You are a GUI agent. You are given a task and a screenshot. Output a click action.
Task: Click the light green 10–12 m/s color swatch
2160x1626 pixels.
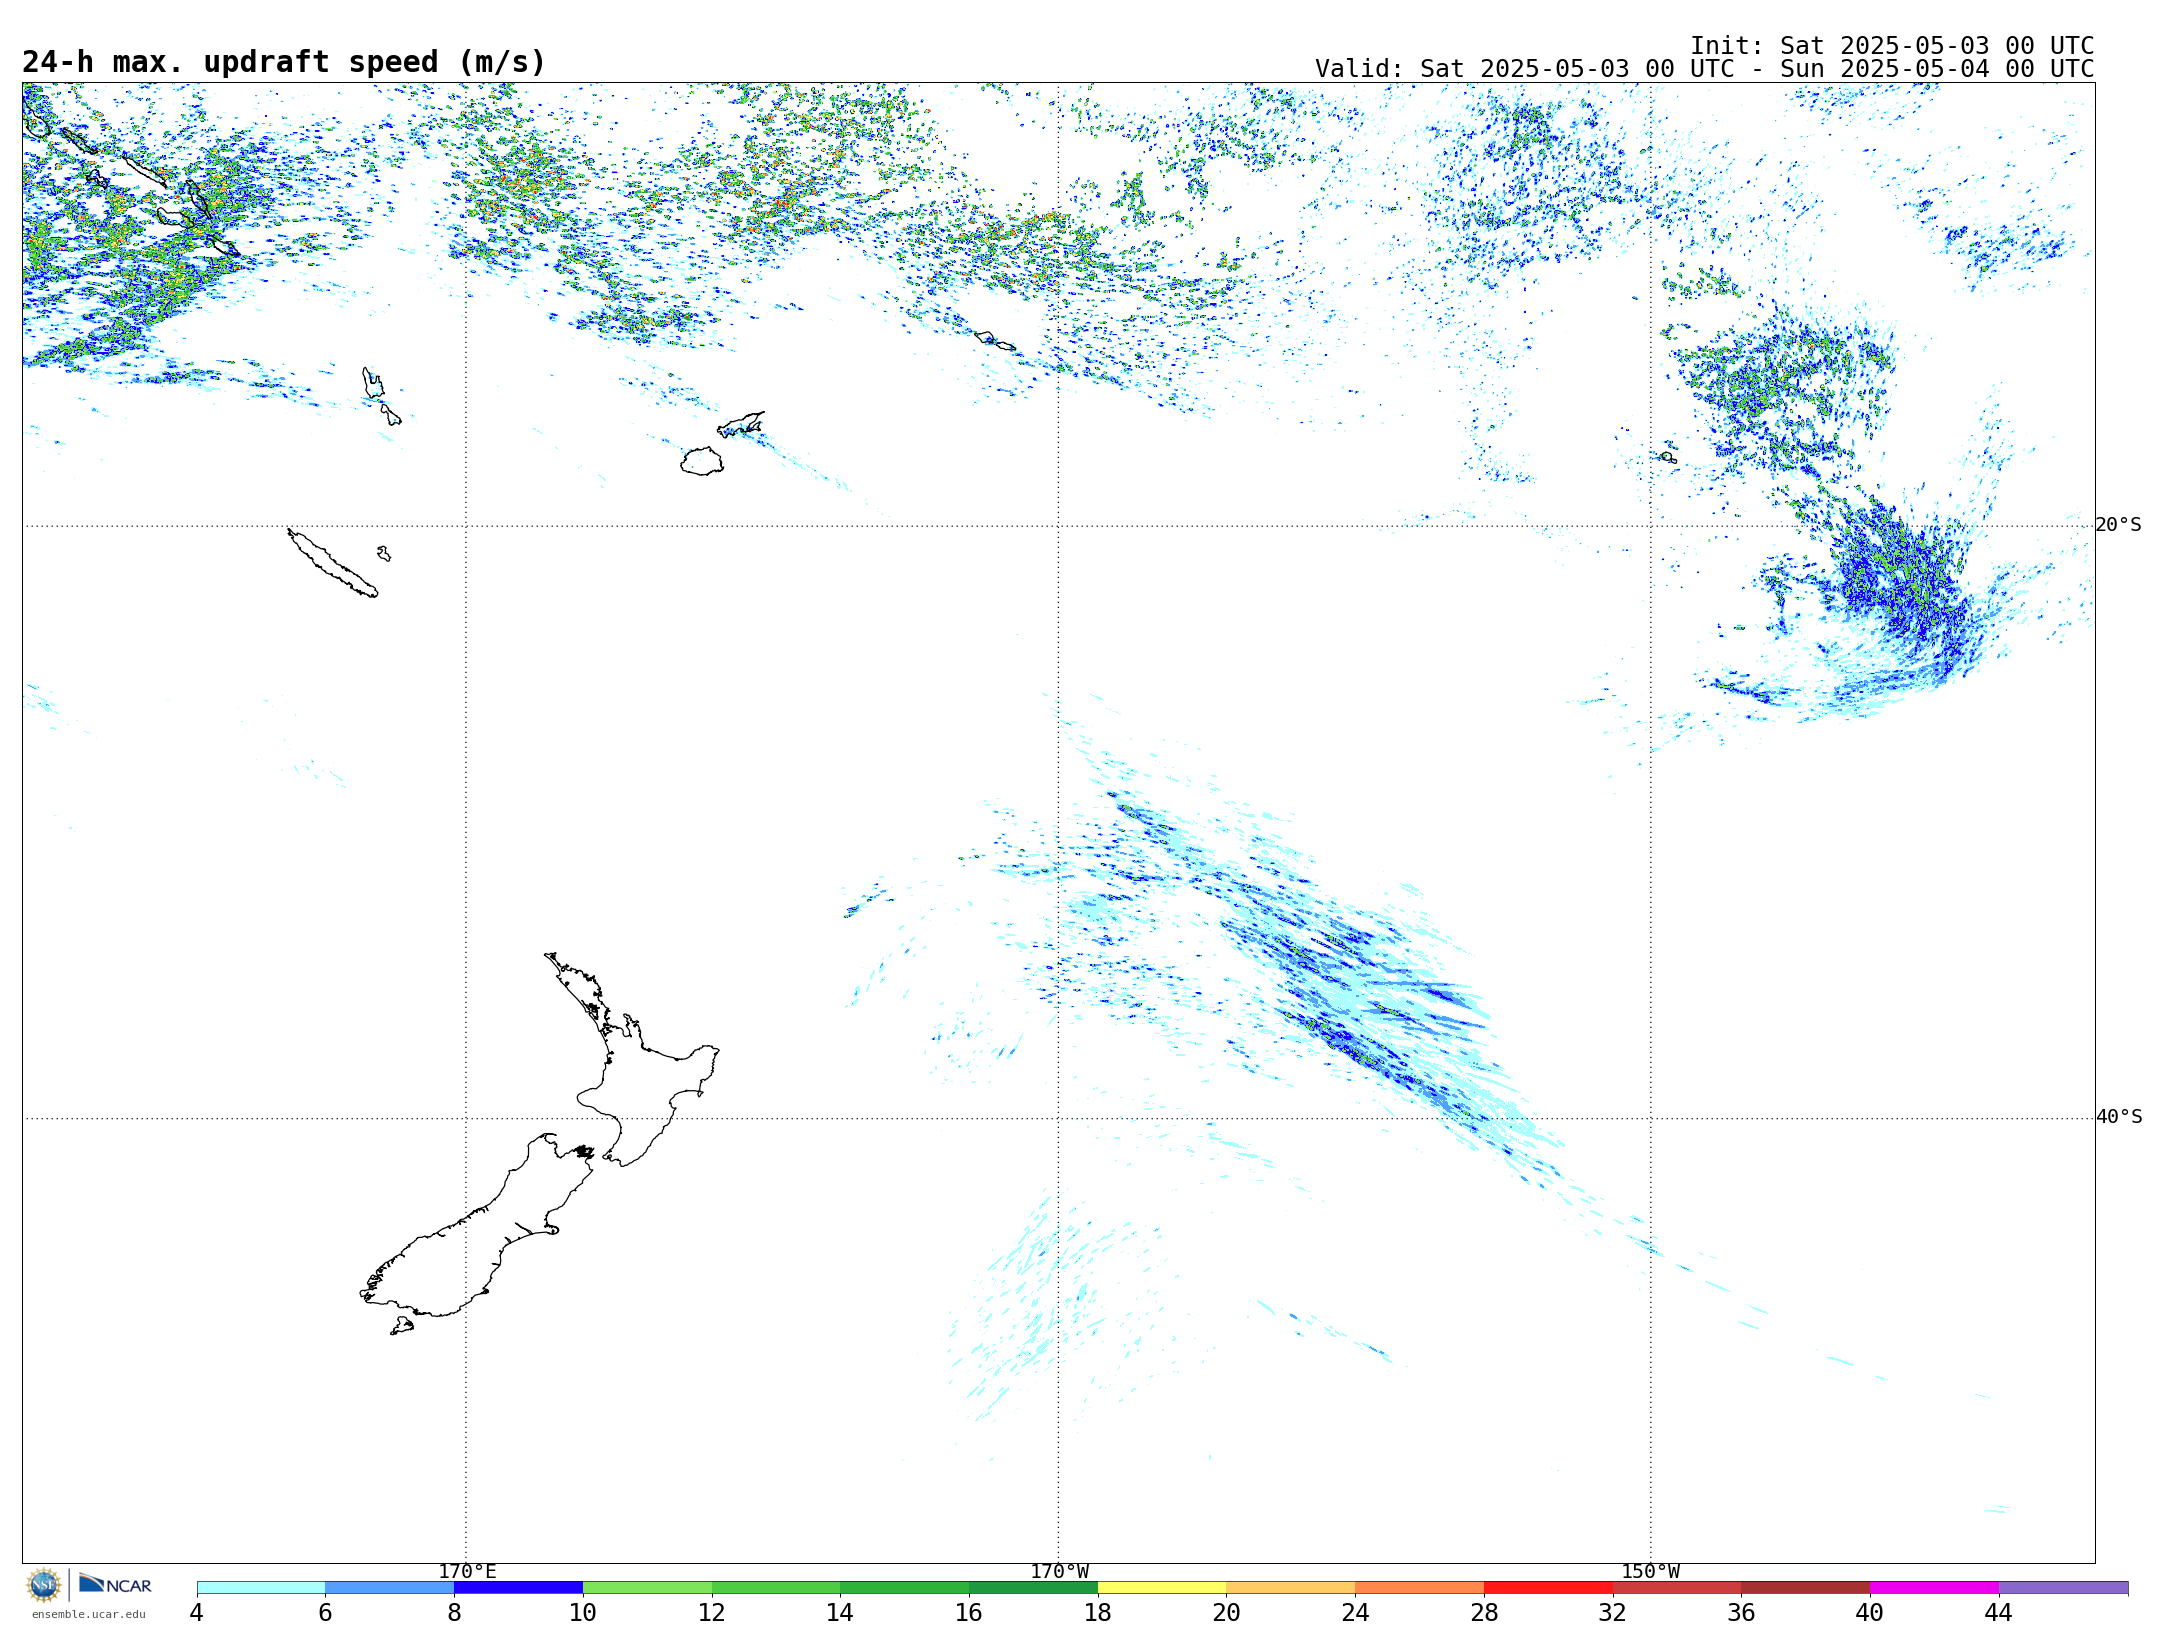coord(647,1588)
